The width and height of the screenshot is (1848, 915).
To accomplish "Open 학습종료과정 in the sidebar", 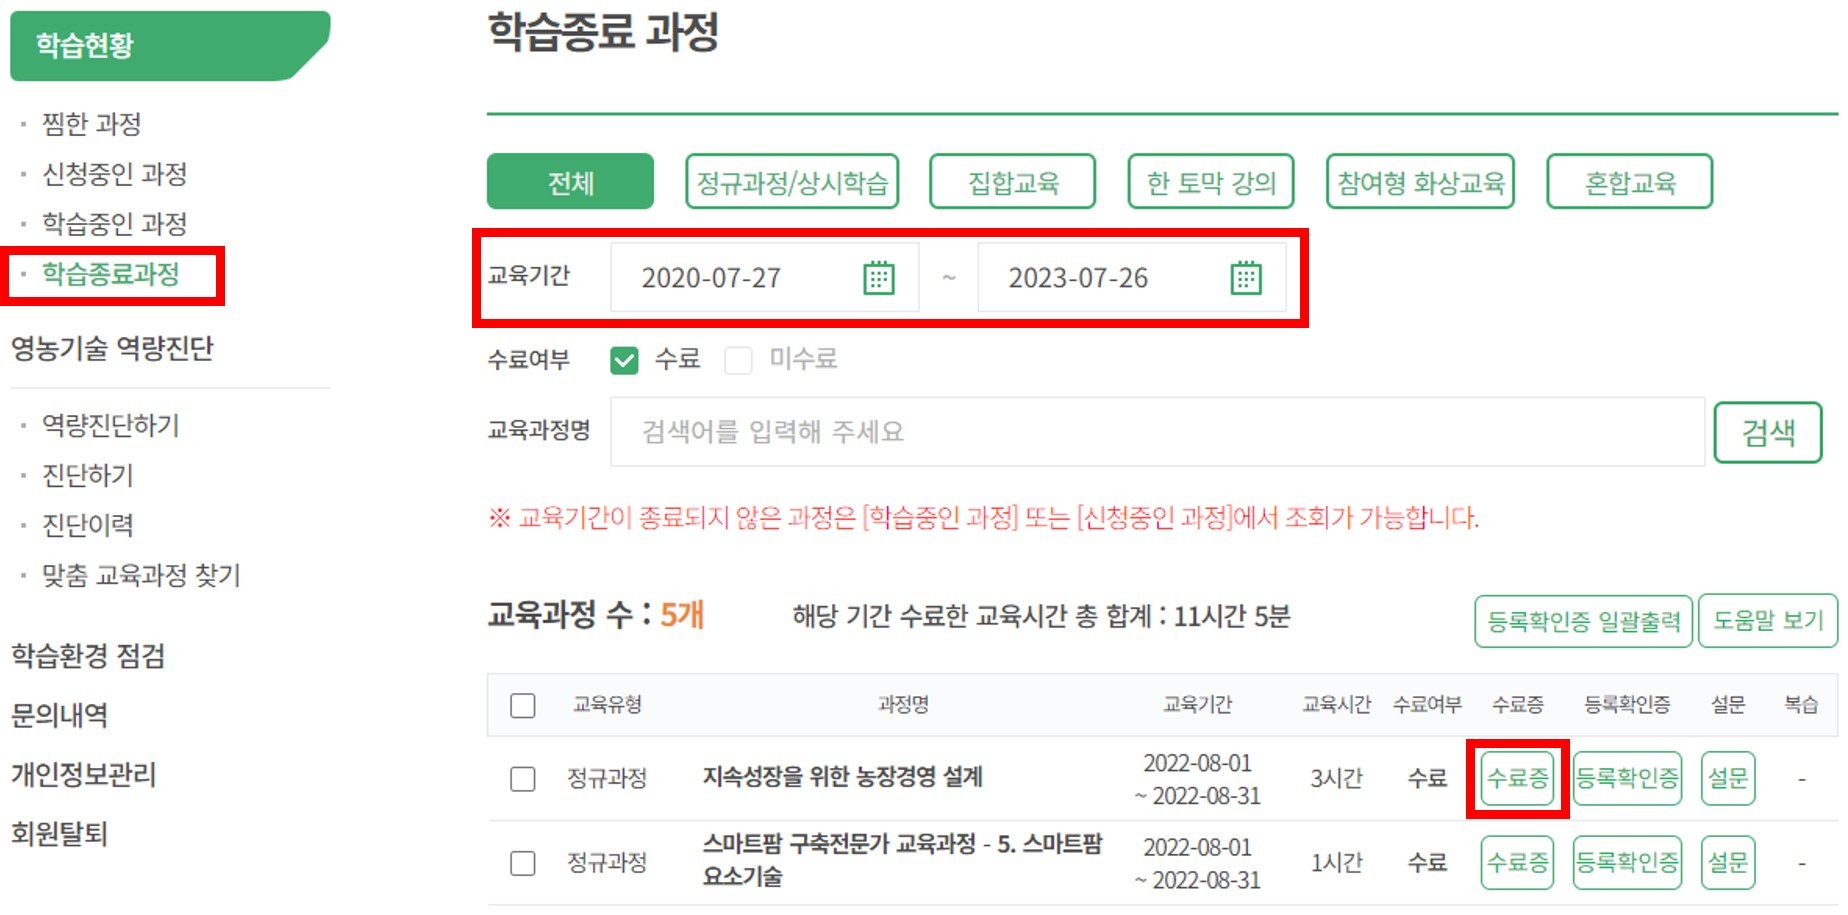I will tap(110, 274).
